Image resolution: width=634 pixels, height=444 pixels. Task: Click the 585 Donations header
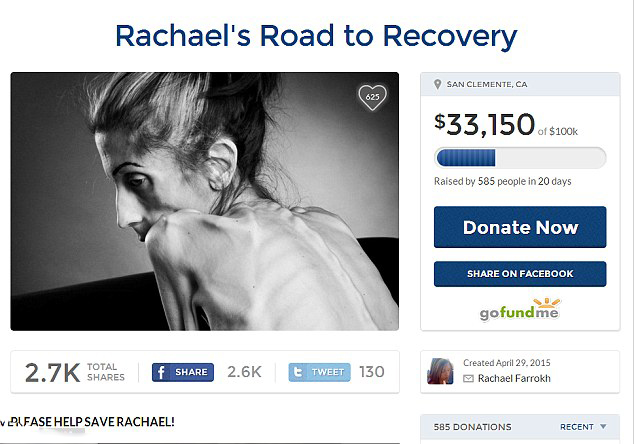(472, 427)
